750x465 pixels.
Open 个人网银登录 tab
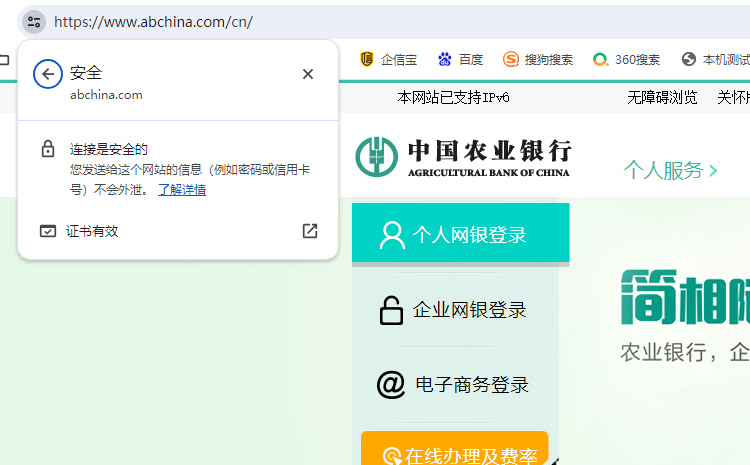click(460, 235)
